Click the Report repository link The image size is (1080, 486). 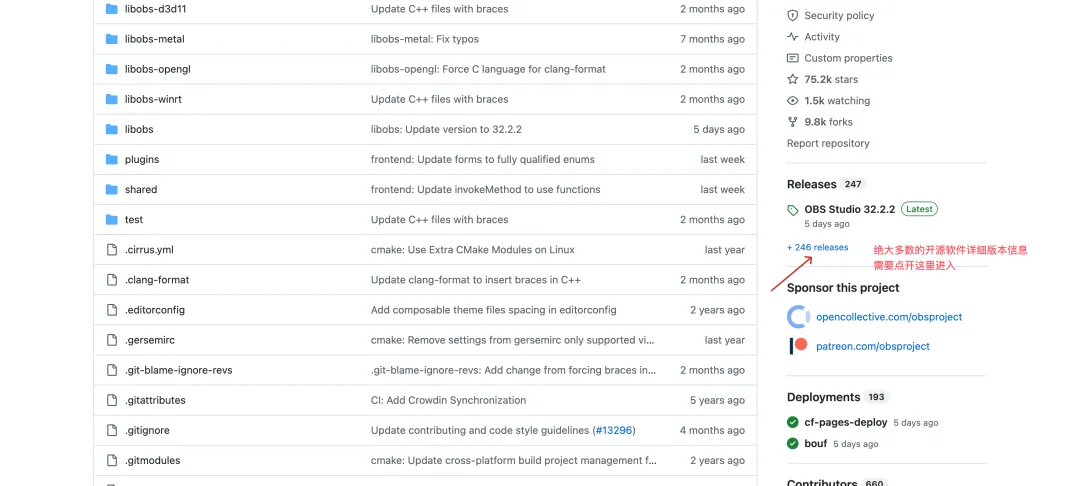click(x=828, y=143)
